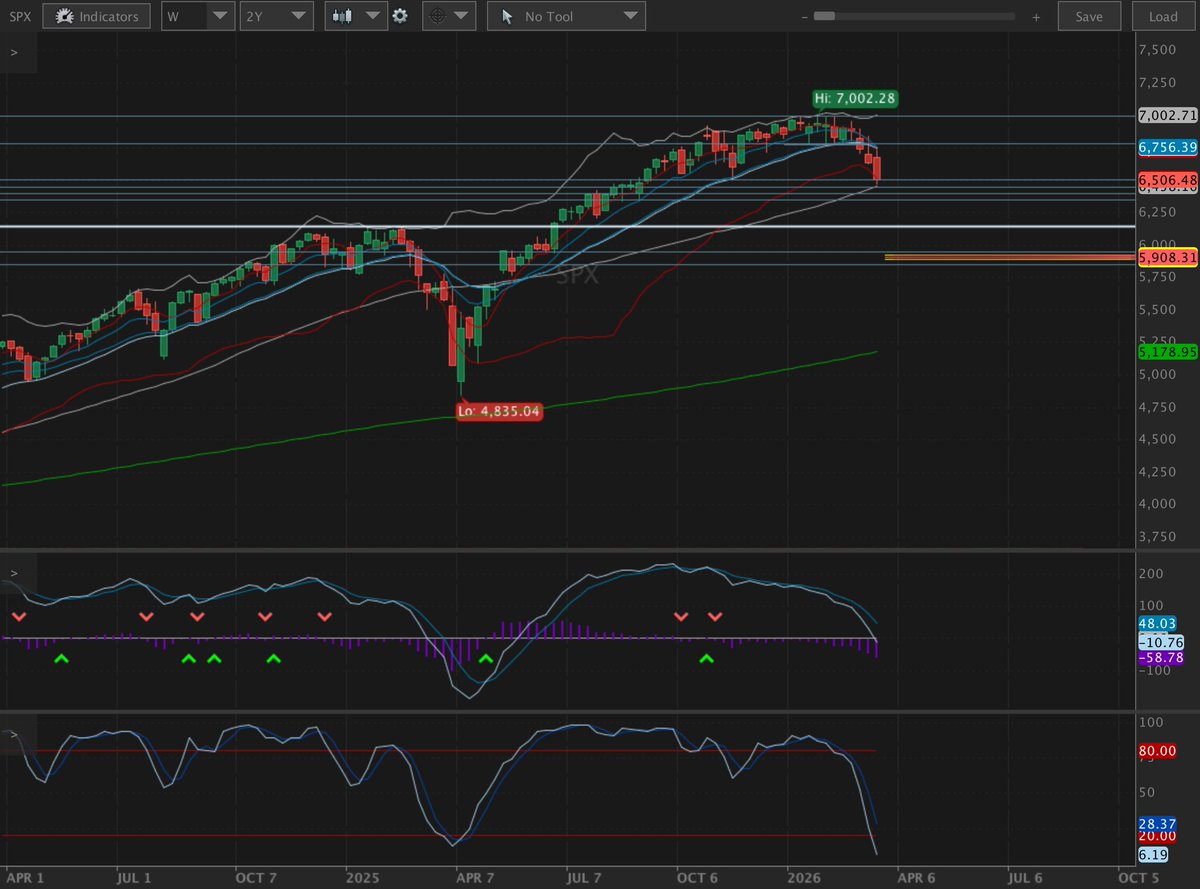Image resolution: width=1200 pixels, height=889 pixels.
Task: Click the 7,500 price axis label
Action: click(x=1157, y=50)
